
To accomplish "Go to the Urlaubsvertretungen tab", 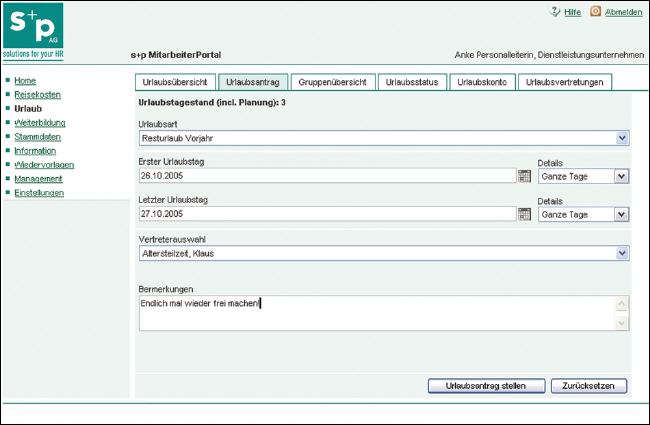I will pyautogui.click(x=564, y=82).
